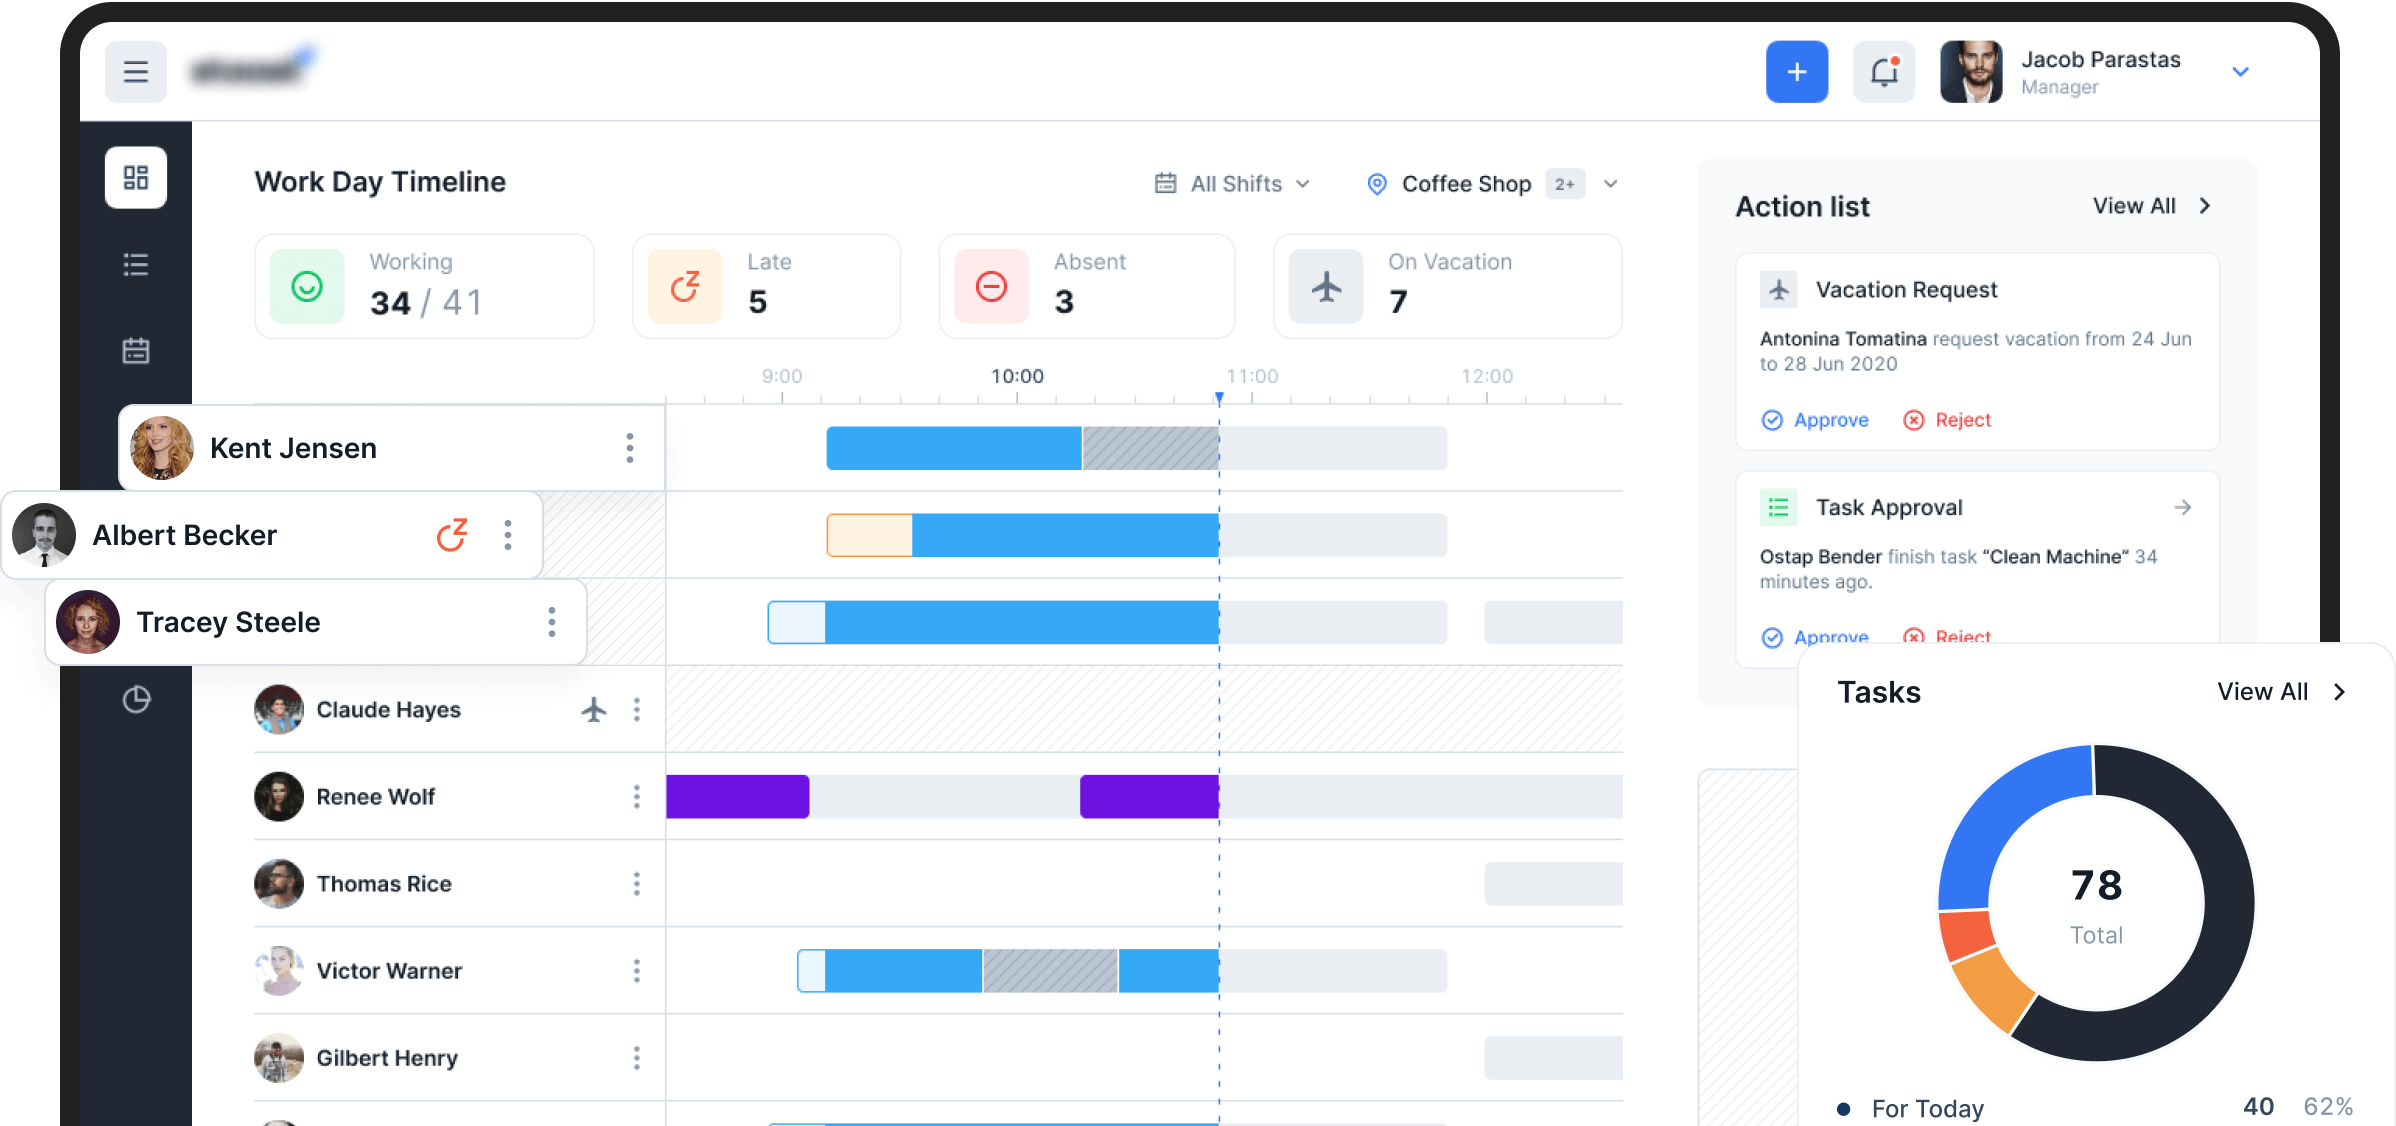This screenshot has width=2396, height=1126.
Task: Click the blue plus add button
Action: pos(1796,72)
